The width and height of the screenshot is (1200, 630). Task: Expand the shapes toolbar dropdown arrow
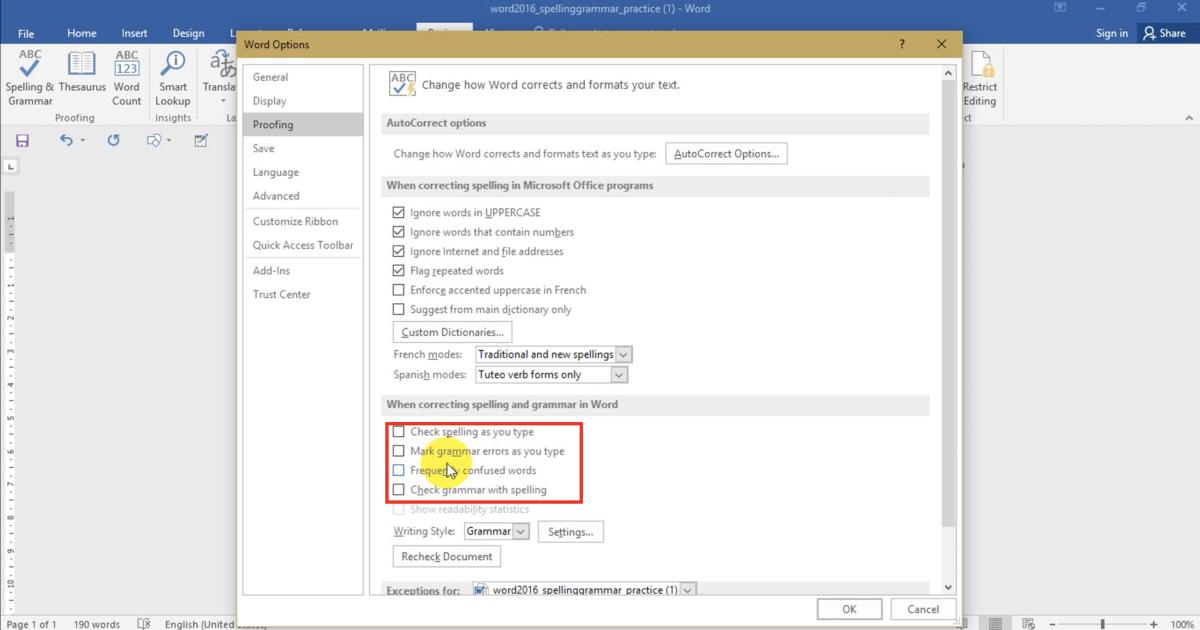169,141
